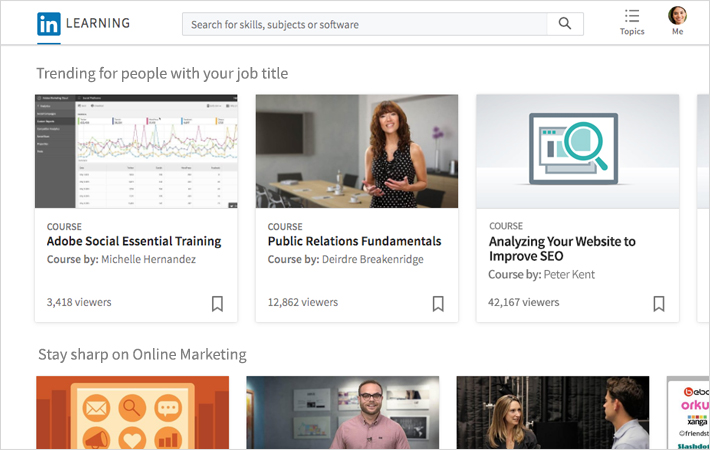
Task: Open Public Relations Fundamentals title link
Action: click(354, 241)
